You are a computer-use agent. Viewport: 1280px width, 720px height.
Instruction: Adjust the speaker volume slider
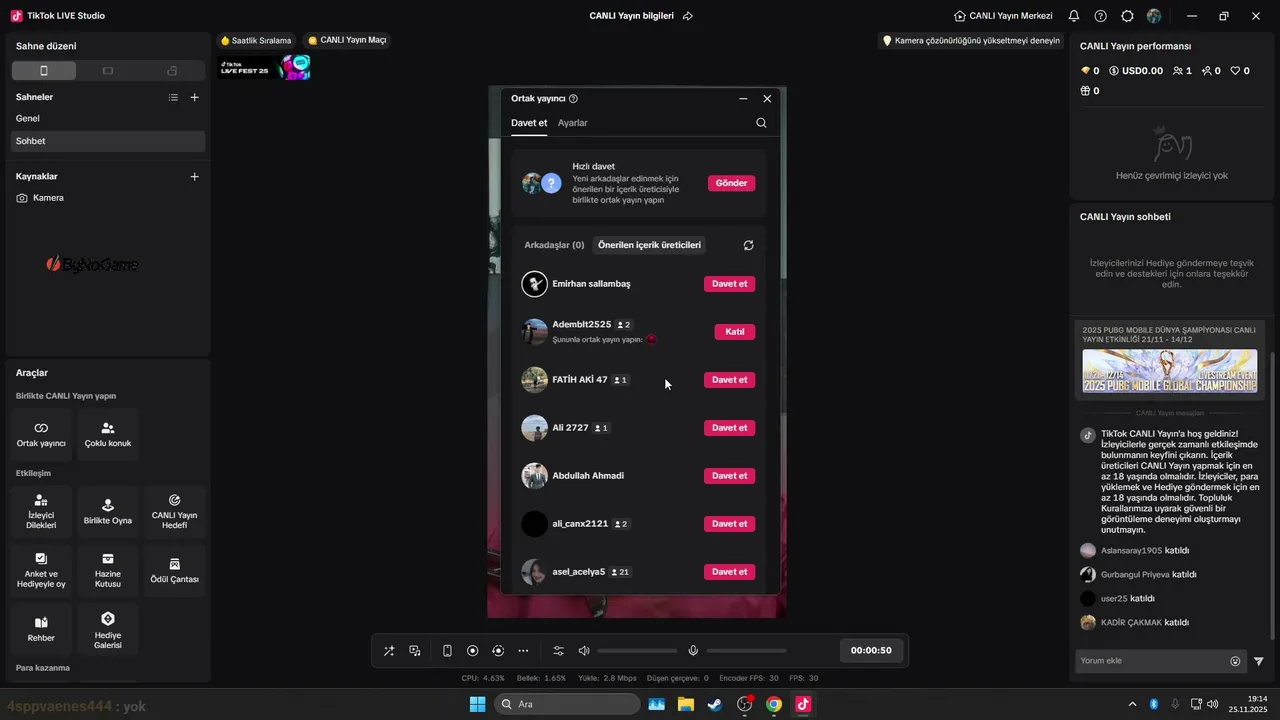point(637,651)
